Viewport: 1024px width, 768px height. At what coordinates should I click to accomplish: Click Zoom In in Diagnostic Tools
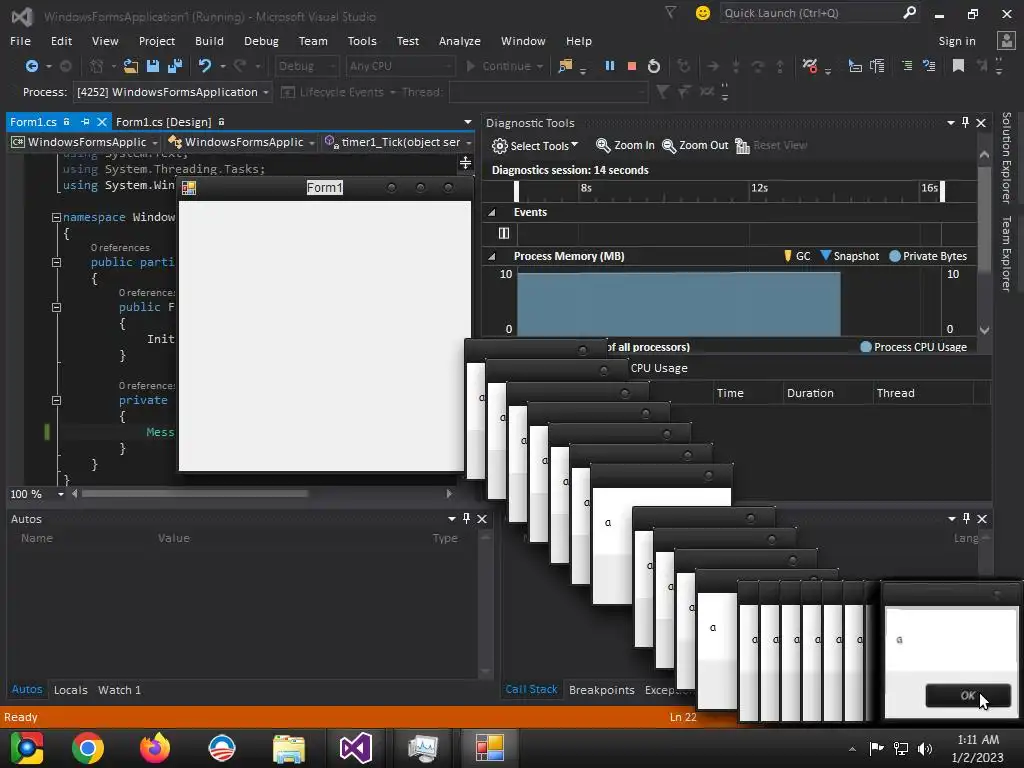pos(625,145)
